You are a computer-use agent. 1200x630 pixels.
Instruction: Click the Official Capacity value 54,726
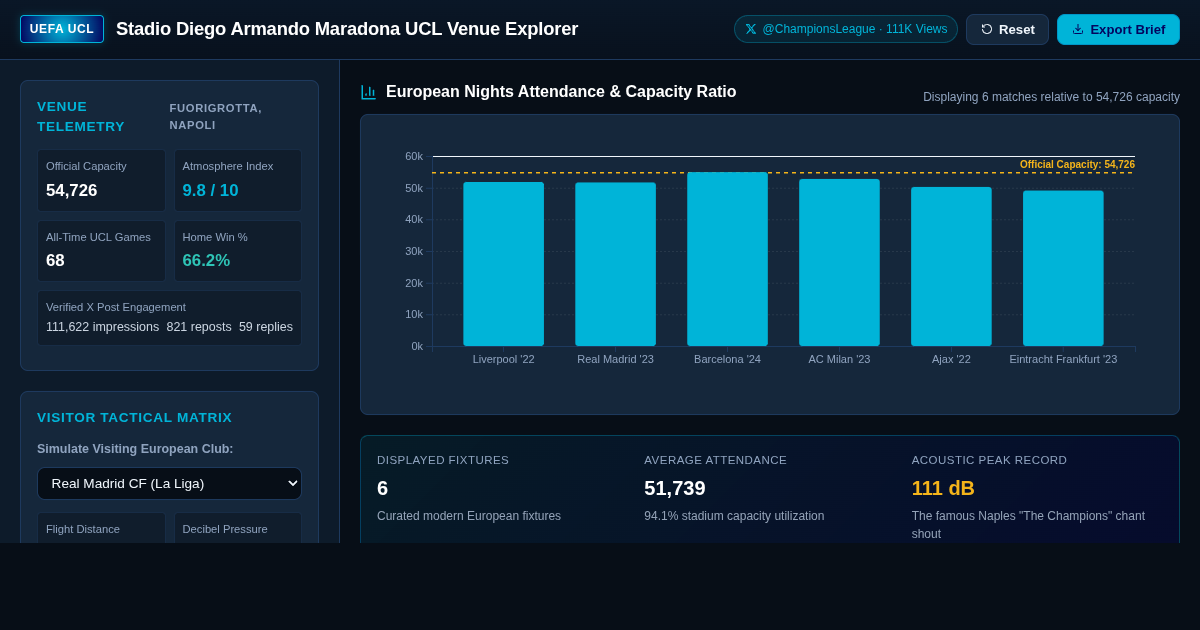(72, 190)
